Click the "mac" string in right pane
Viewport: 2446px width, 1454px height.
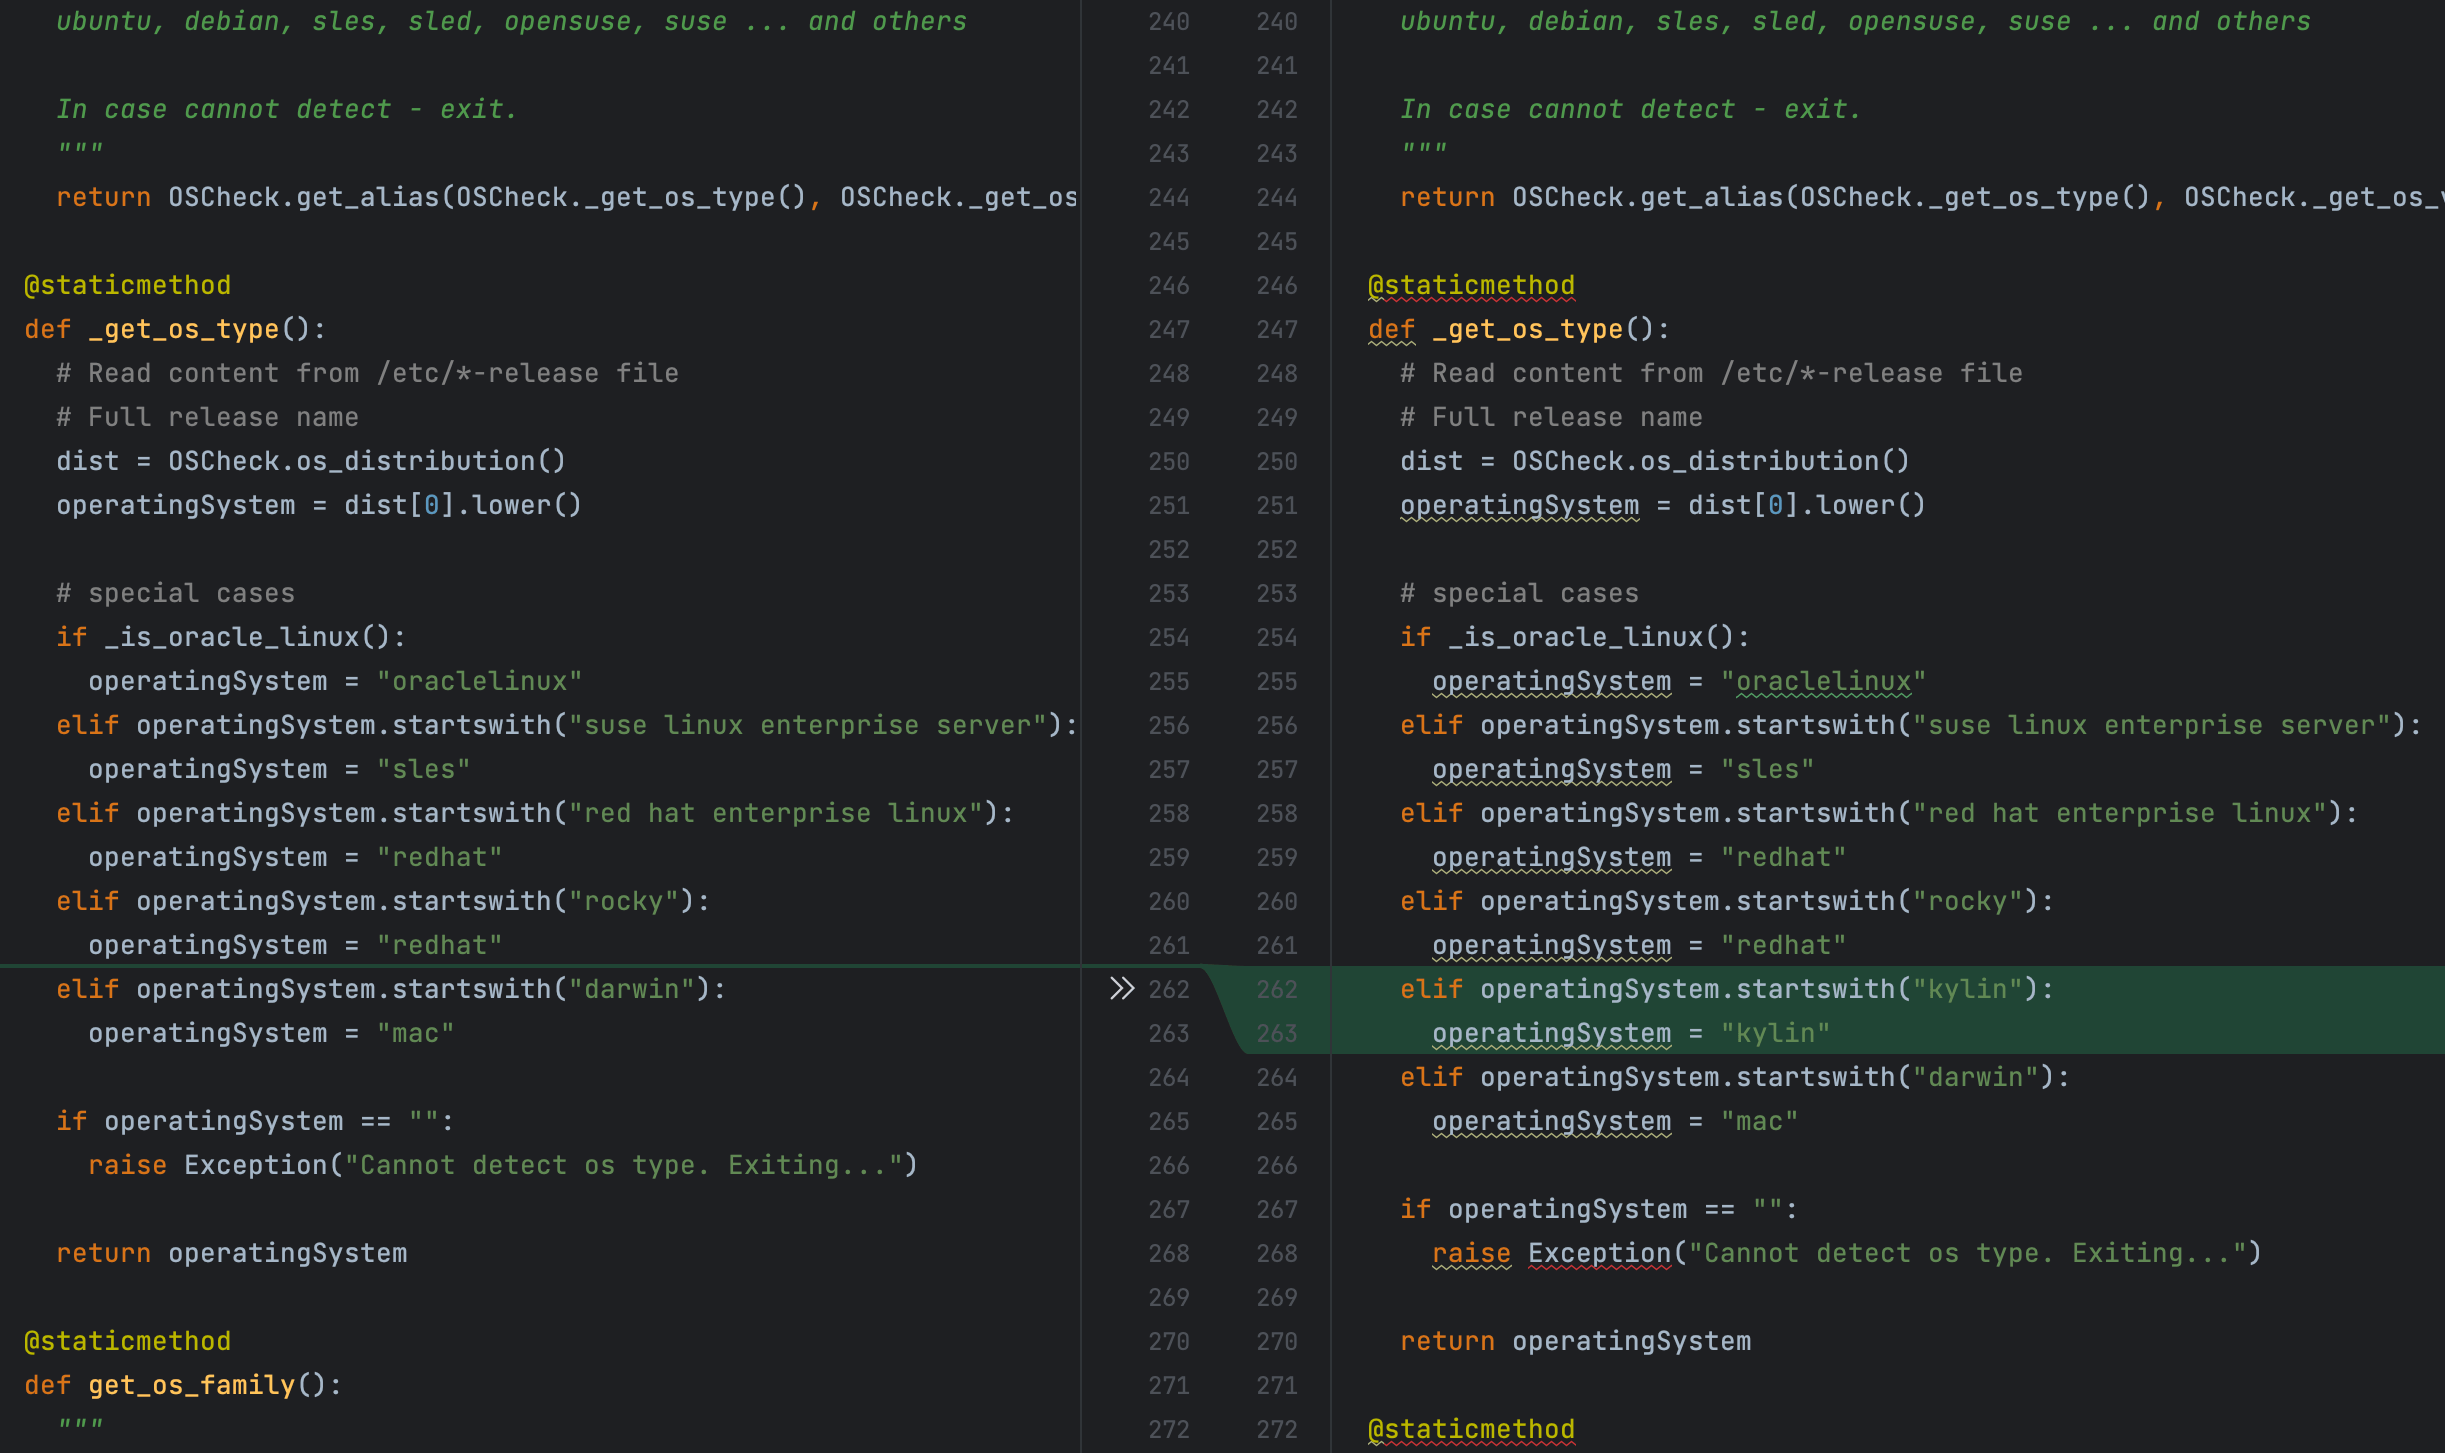1759,1121
